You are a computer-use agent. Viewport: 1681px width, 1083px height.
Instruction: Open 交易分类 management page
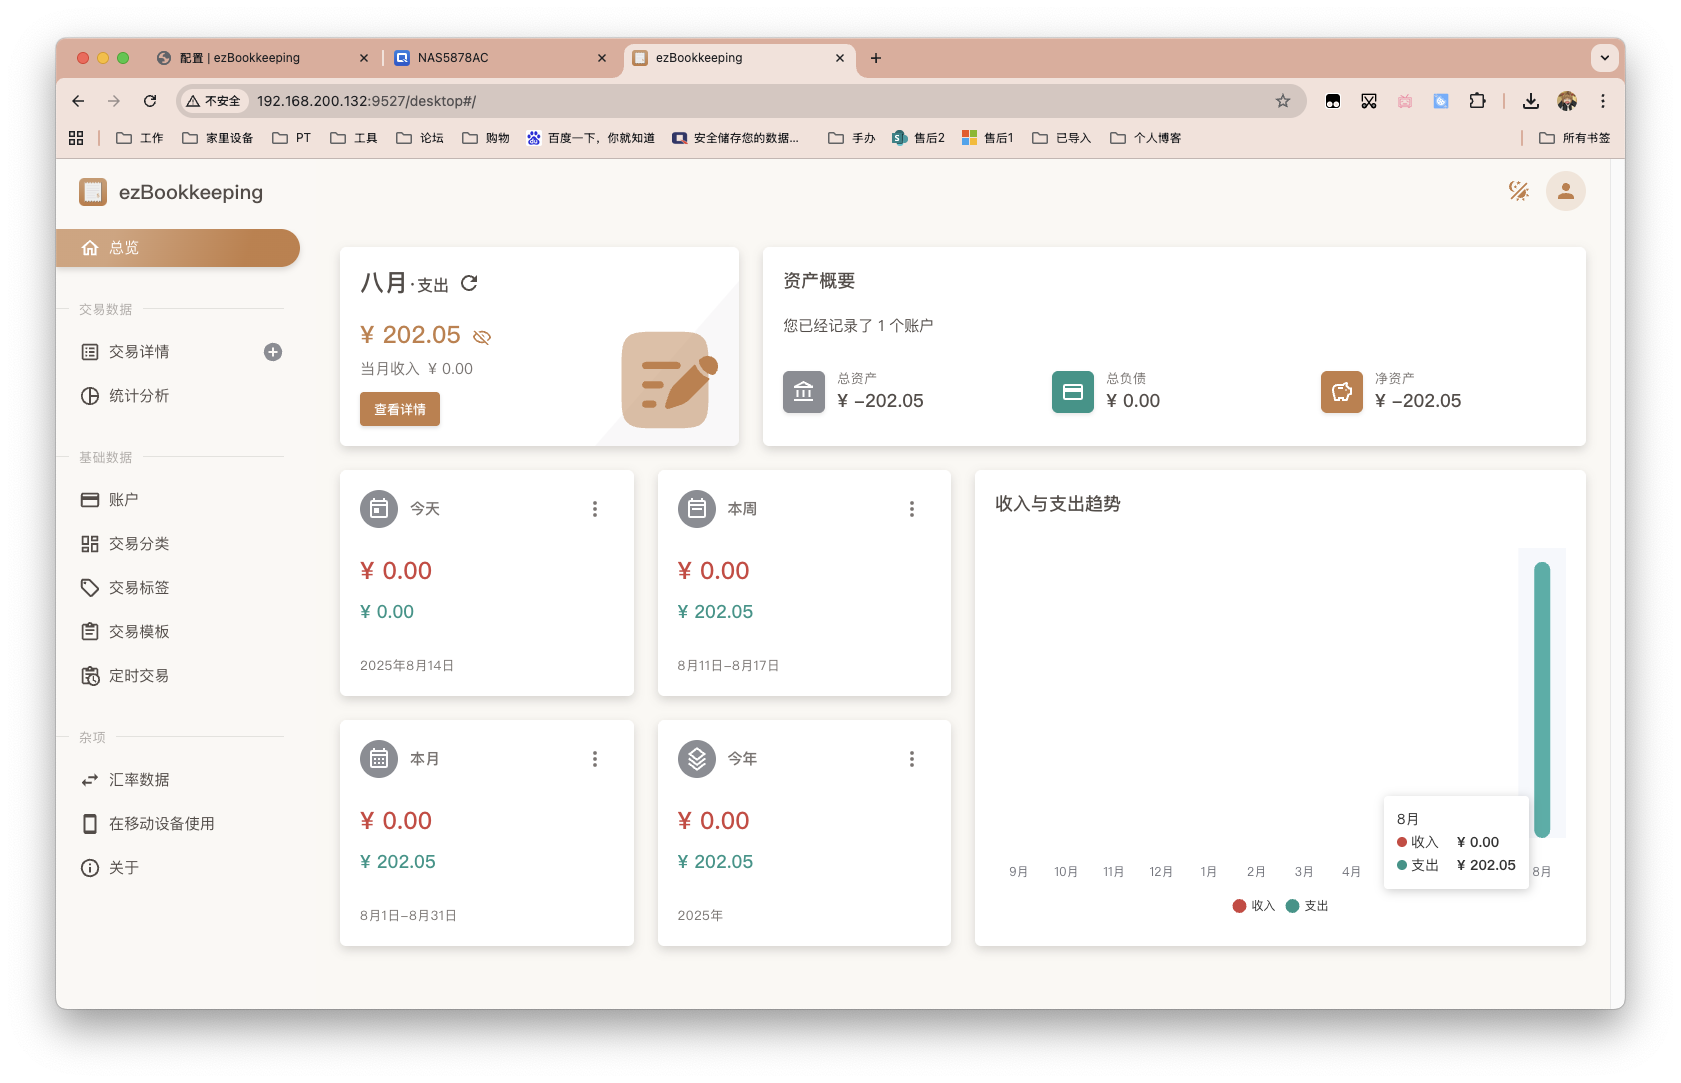(x=136, y=543)
